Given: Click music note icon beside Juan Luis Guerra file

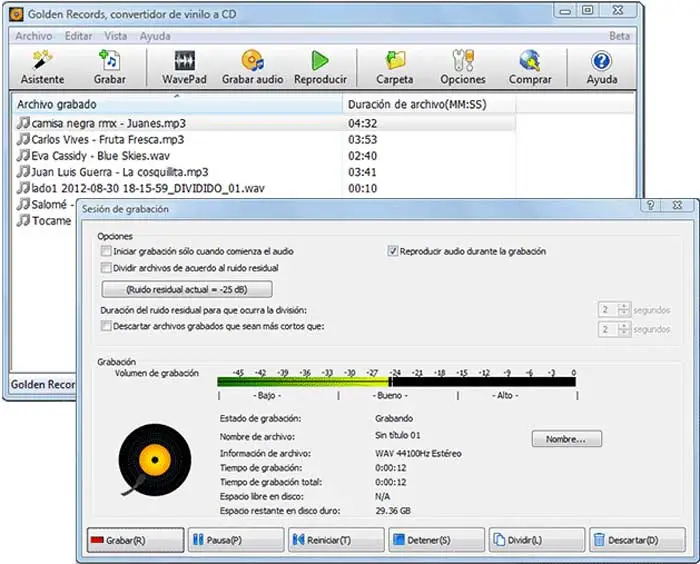Looking at the screenshot, I should pos(23,171).
